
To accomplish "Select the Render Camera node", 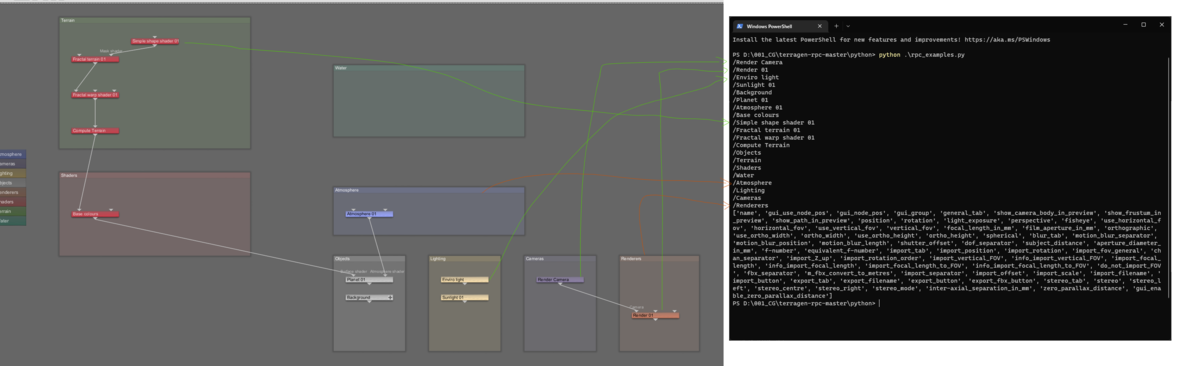I will click(x=560, y=279).
